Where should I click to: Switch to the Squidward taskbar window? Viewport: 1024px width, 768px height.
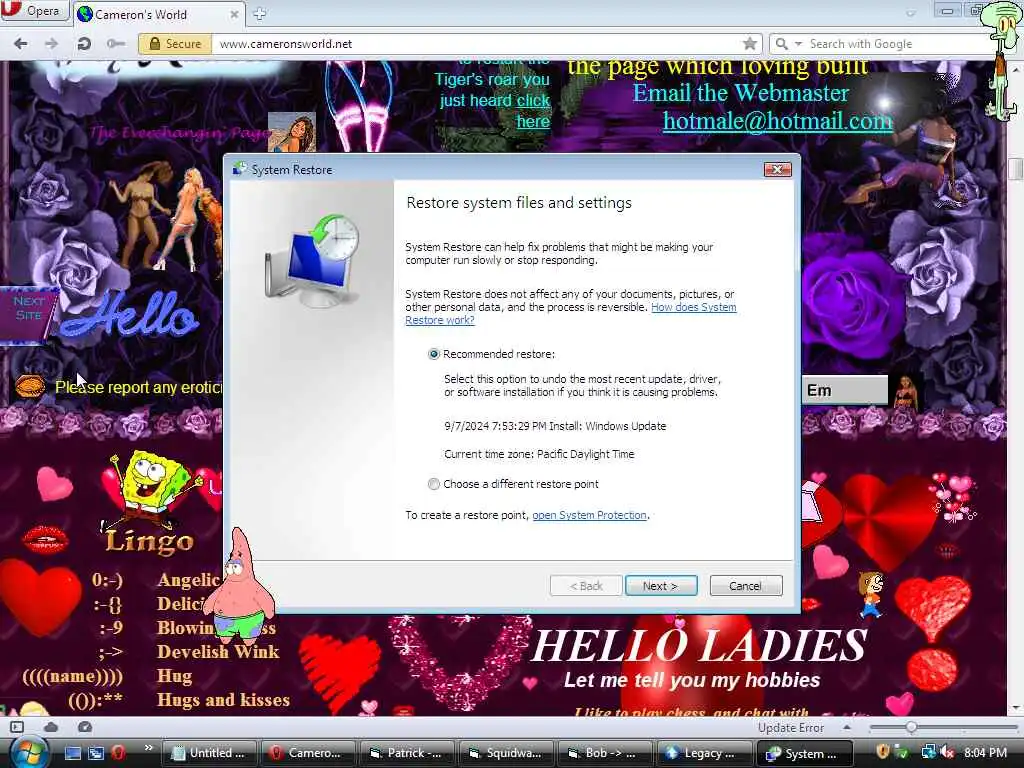click(506, 753)
